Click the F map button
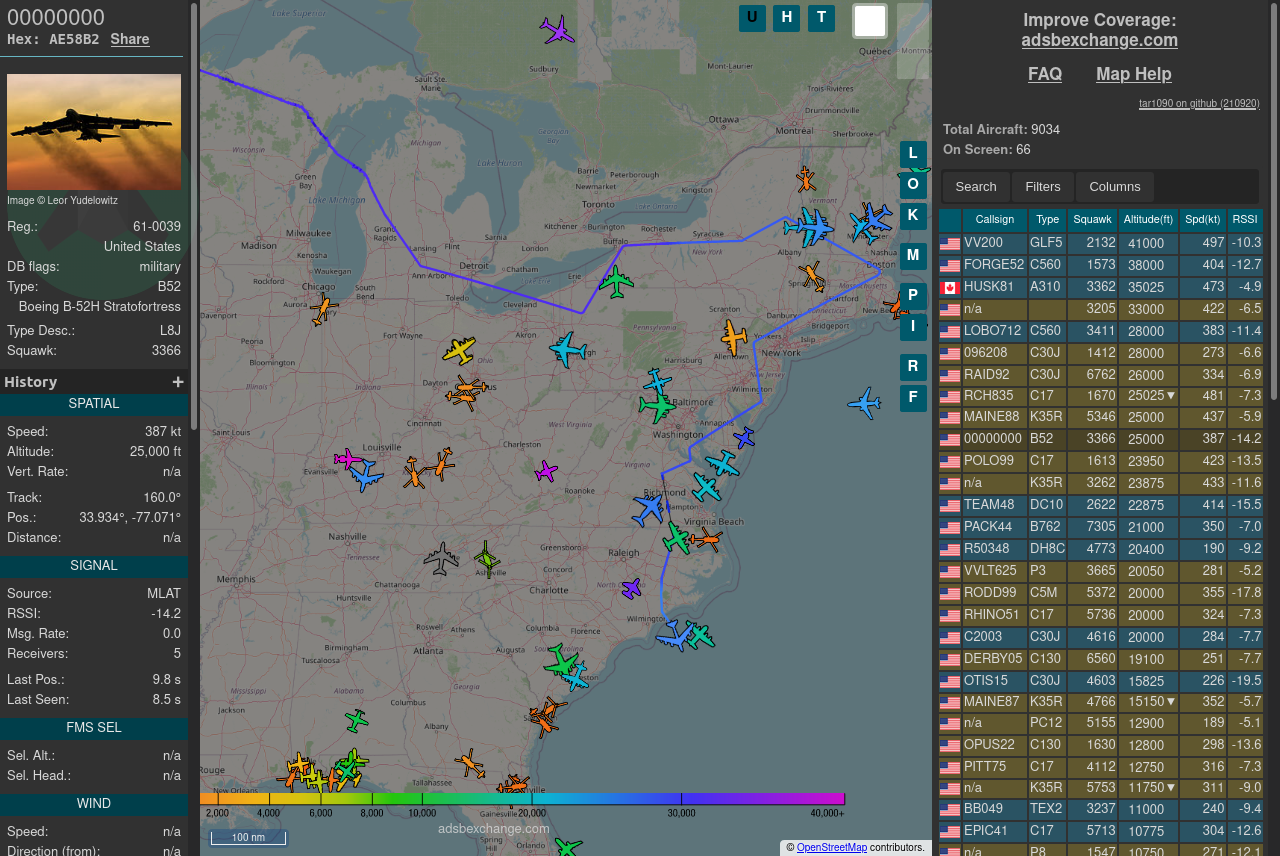The image size is (1280, 856). tap(913, 398)
